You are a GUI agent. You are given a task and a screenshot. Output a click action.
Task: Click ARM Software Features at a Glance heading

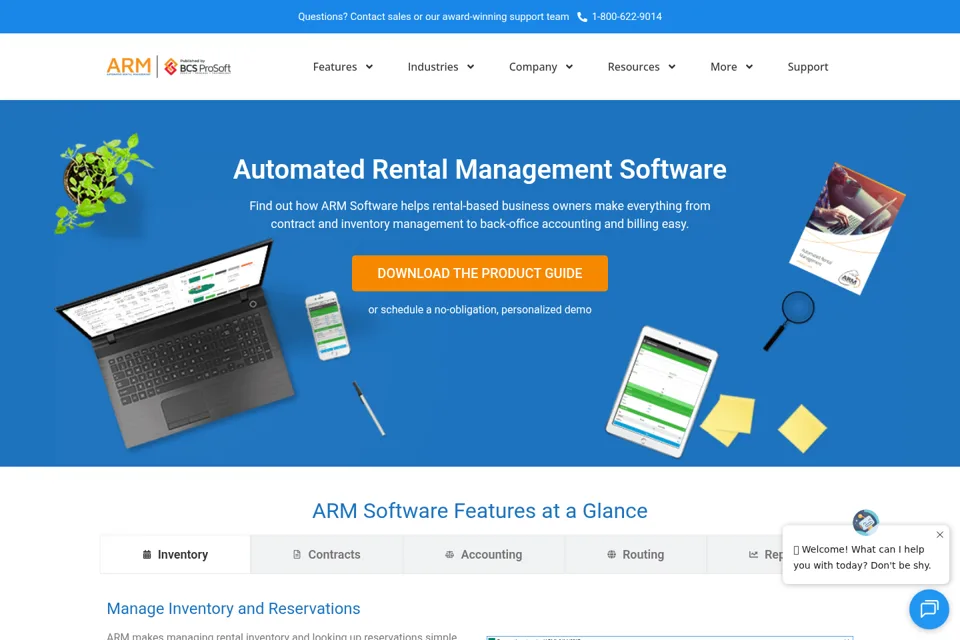tap(479, 511)
